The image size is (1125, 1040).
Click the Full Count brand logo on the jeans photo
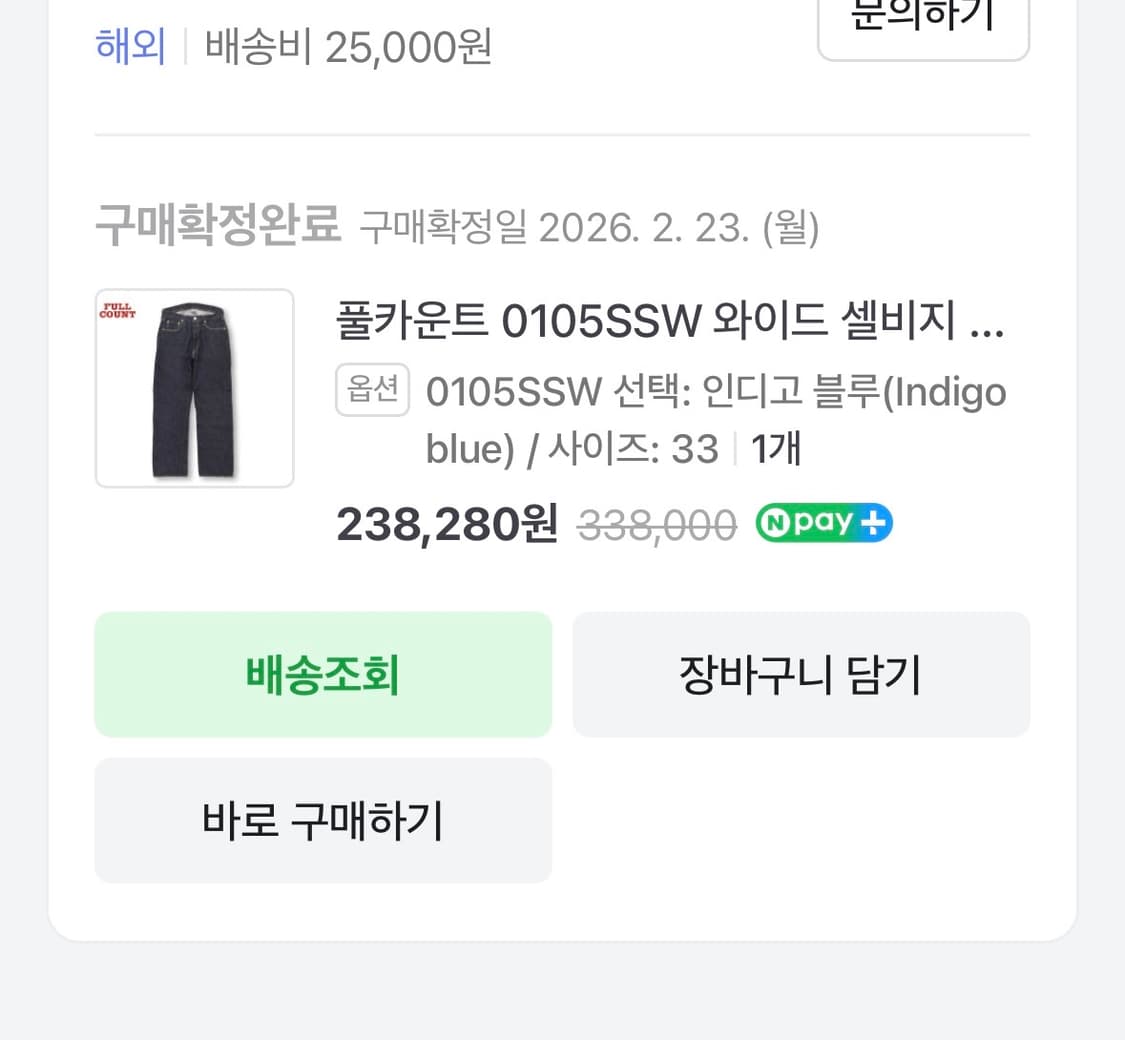(x=116, y=312)
